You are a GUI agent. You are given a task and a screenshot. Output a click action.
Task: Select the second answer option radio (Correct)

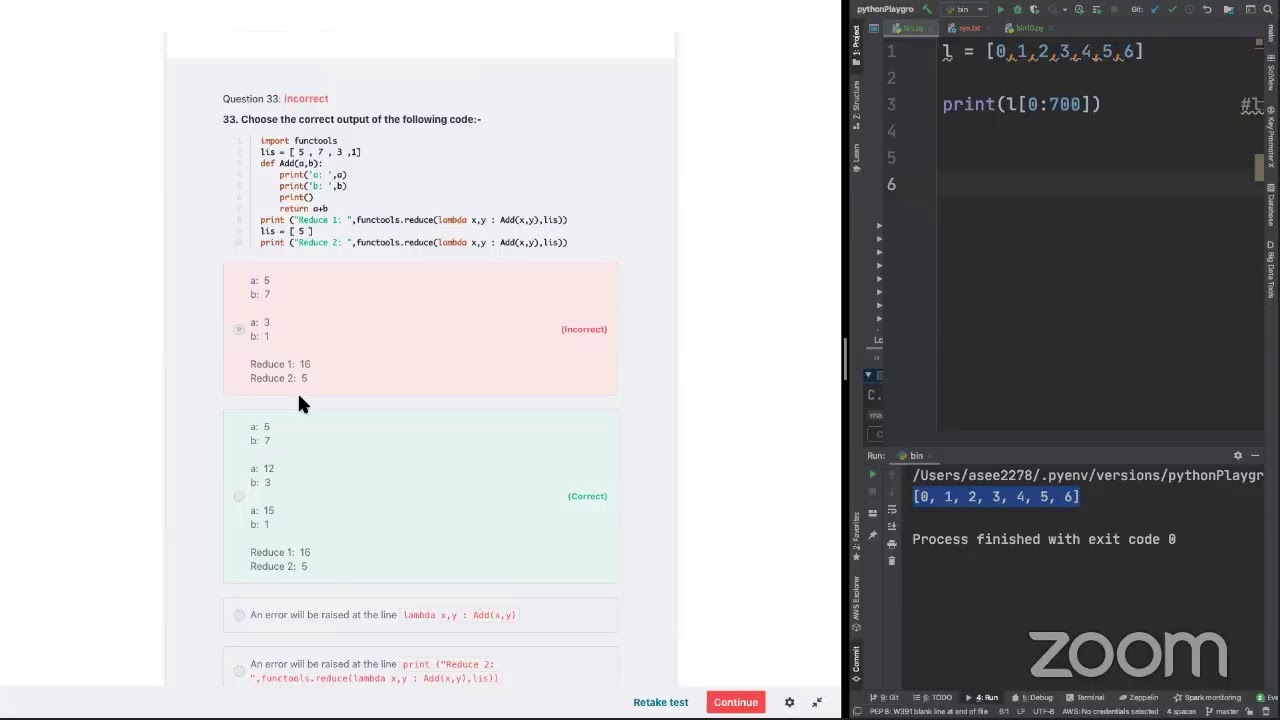click(239, 496)
